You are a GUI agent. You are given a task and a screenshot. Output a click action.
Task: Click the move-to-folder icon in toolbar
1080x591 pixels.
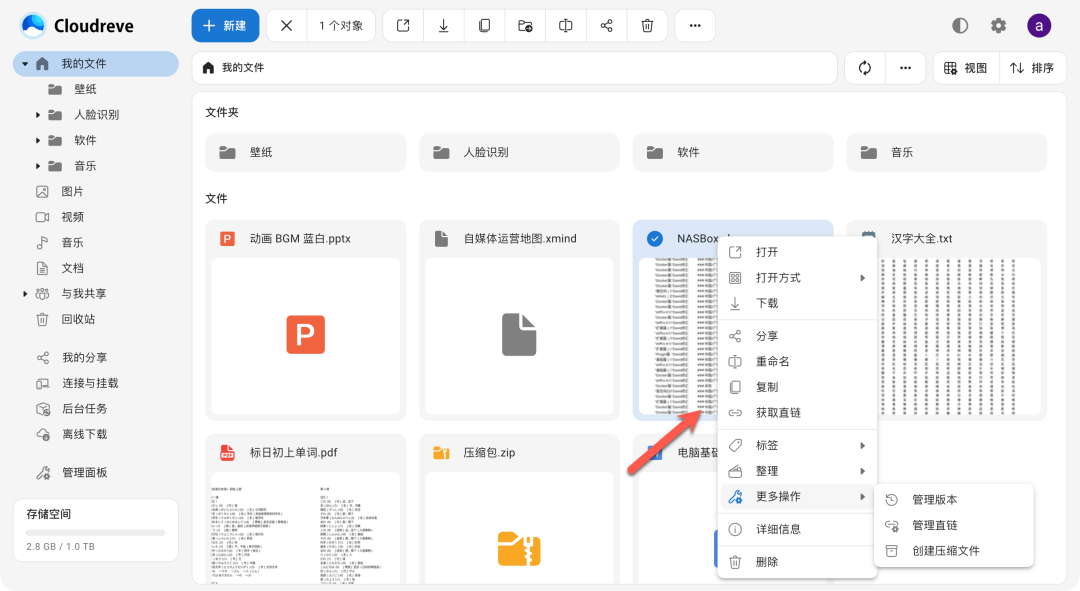pos(525,26)
